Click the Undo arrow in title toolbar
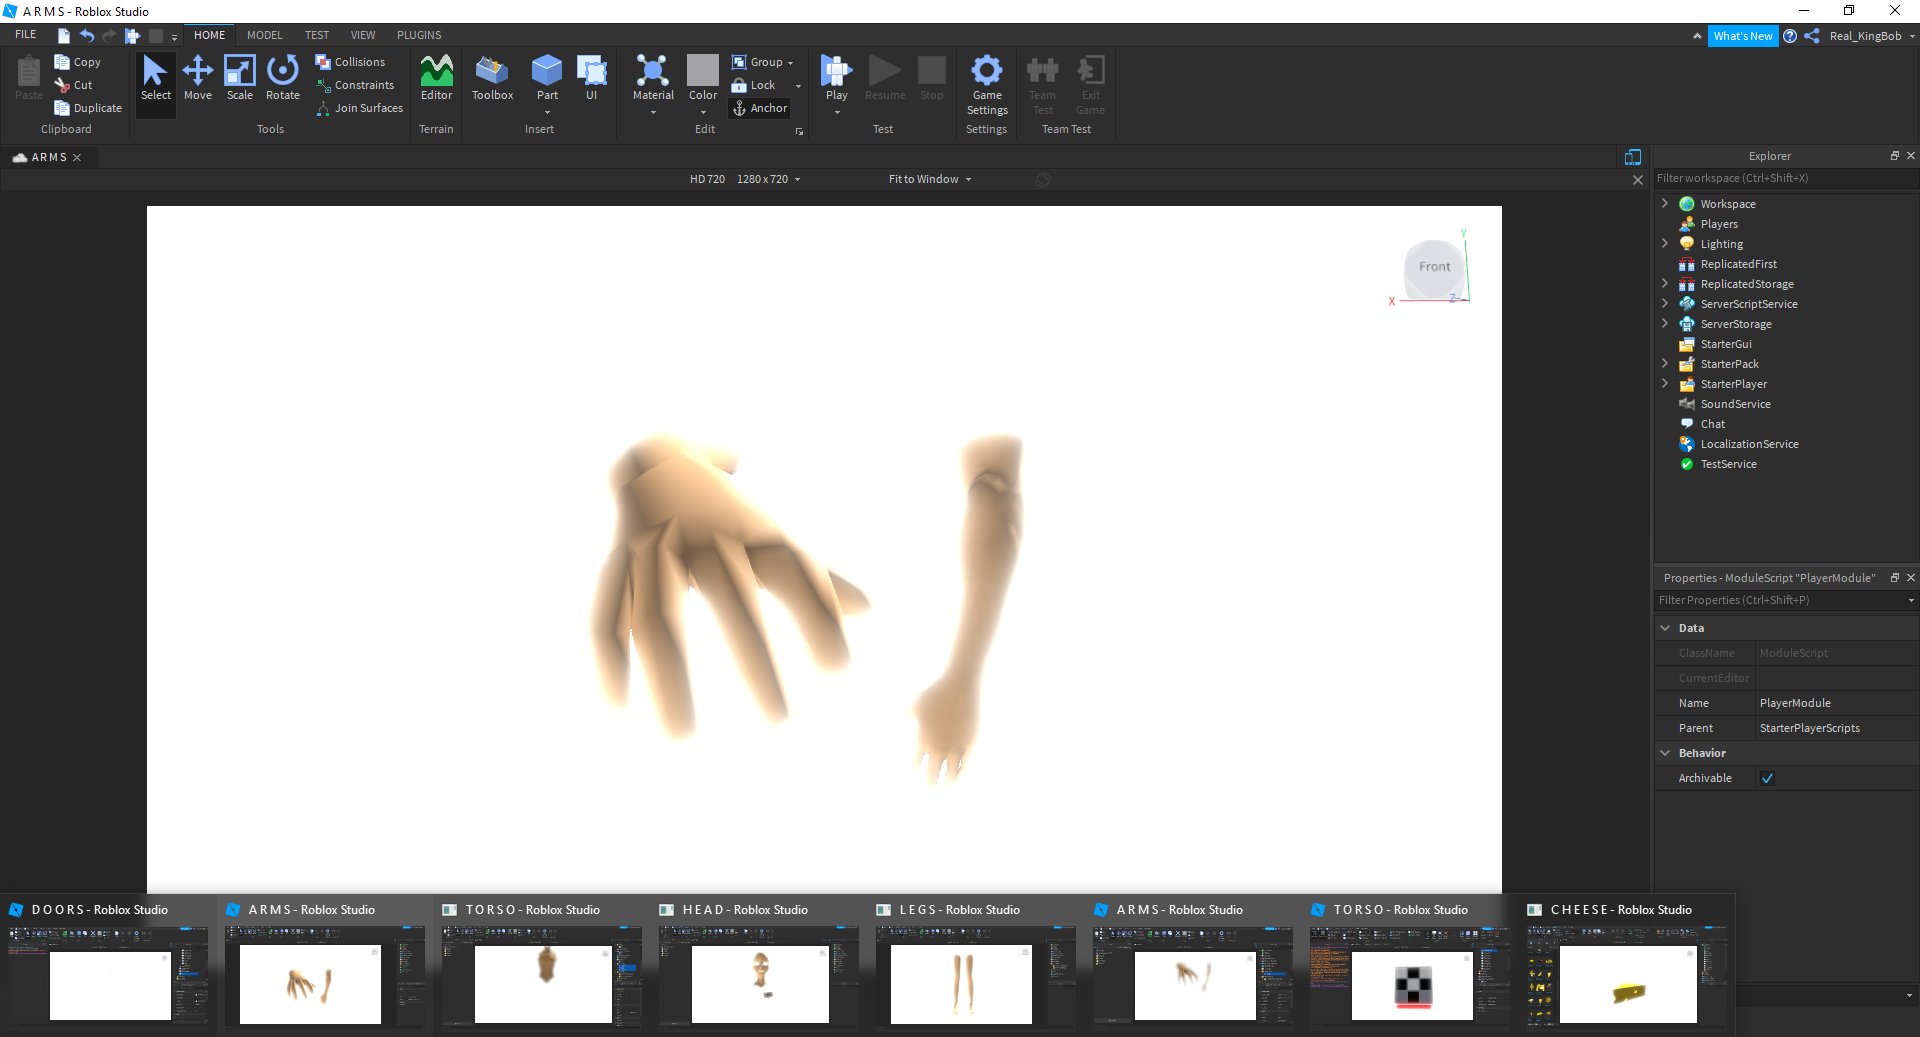This screenshot has width=1920, height=1037. (87, 36)
